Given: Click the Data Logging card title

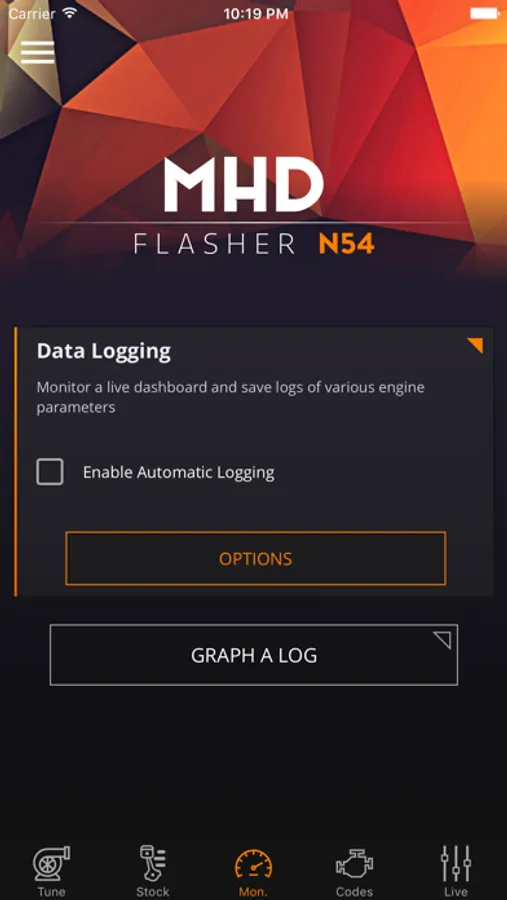Looking at the screenshot, I should coord(104,351).
